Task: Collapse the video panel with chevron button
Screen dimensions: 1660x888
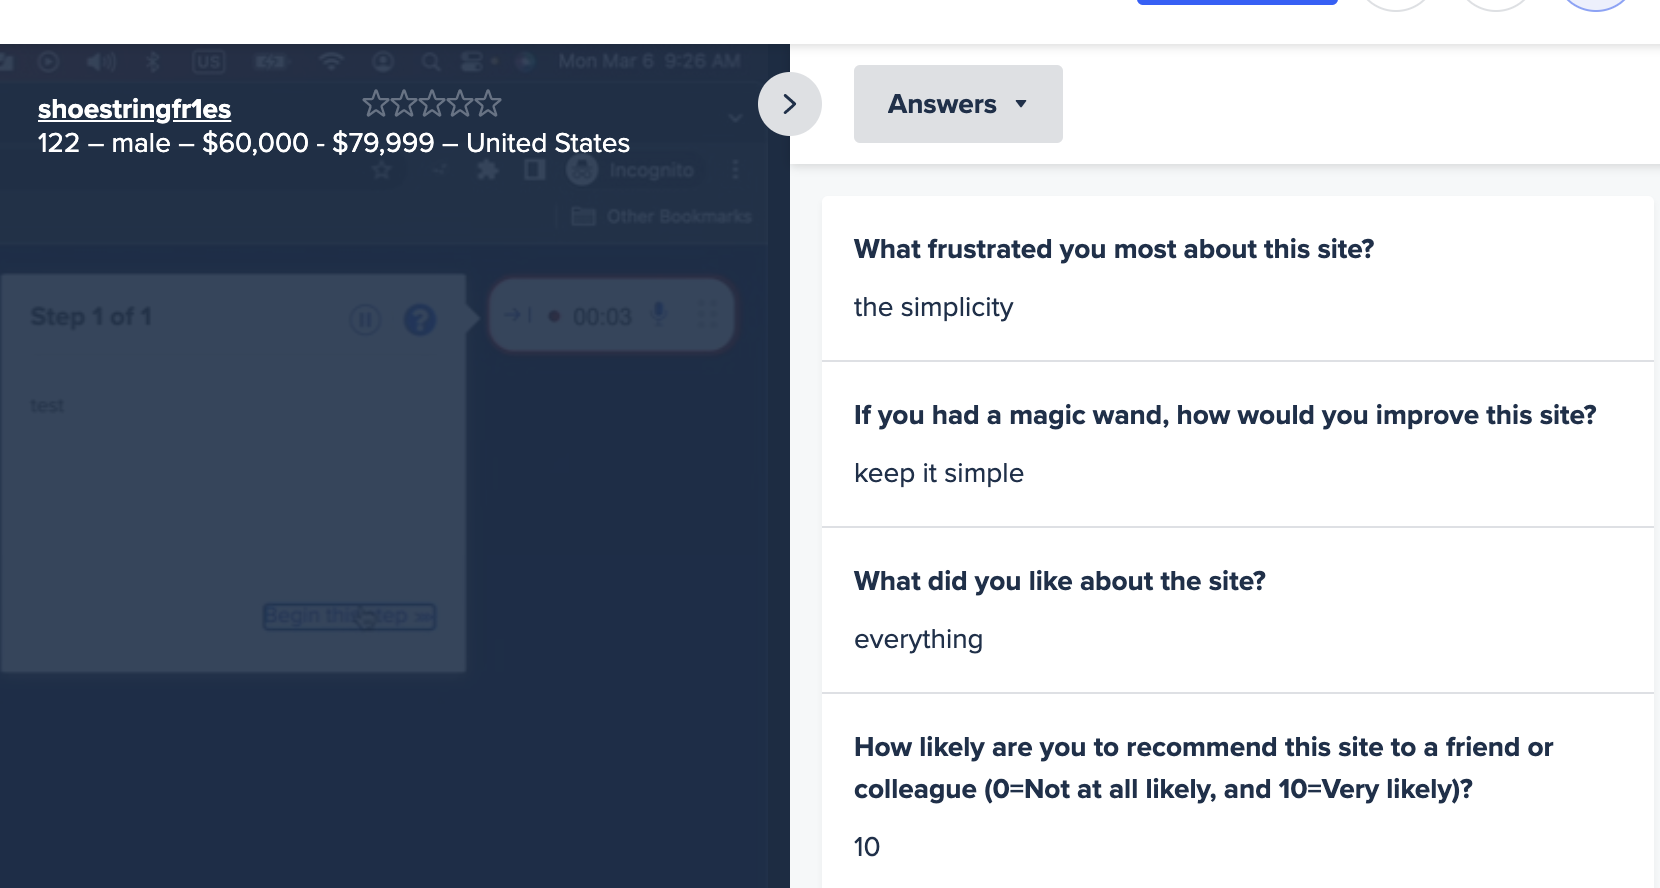Action: [x=789, y=104]
